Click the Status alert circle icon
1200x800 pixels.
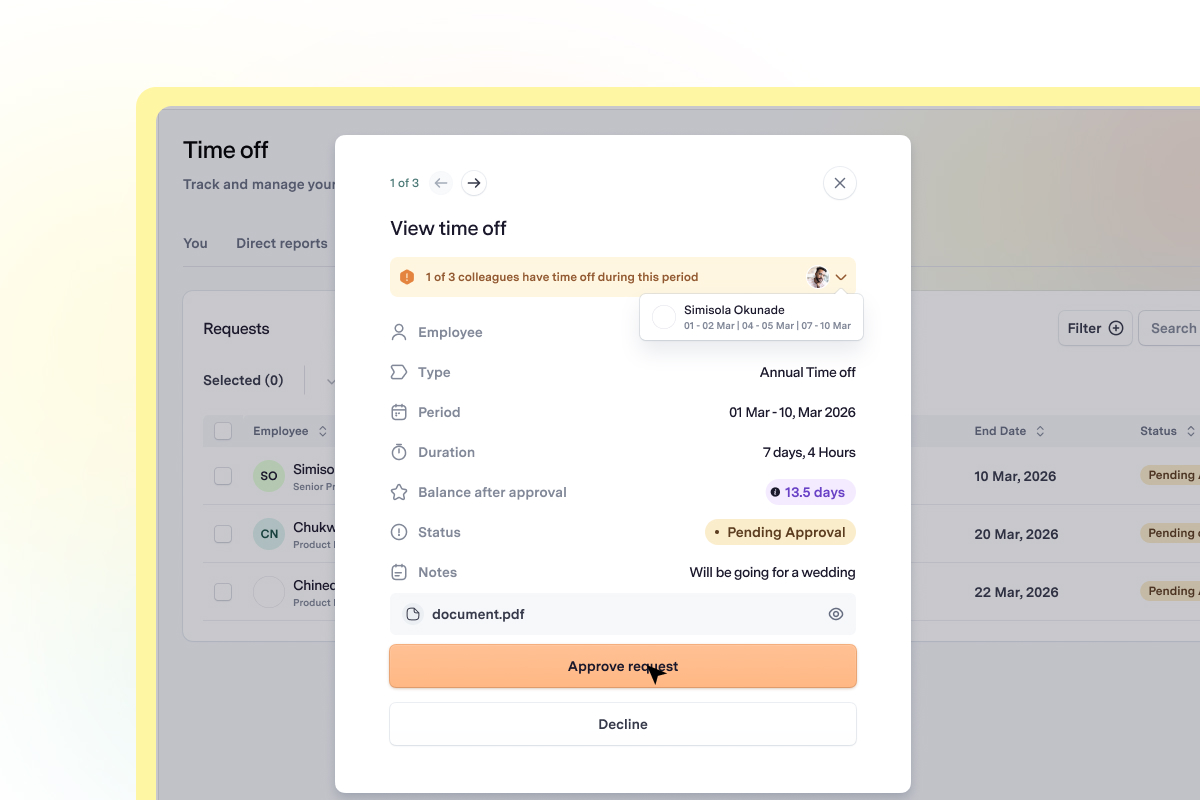[399, 532]
